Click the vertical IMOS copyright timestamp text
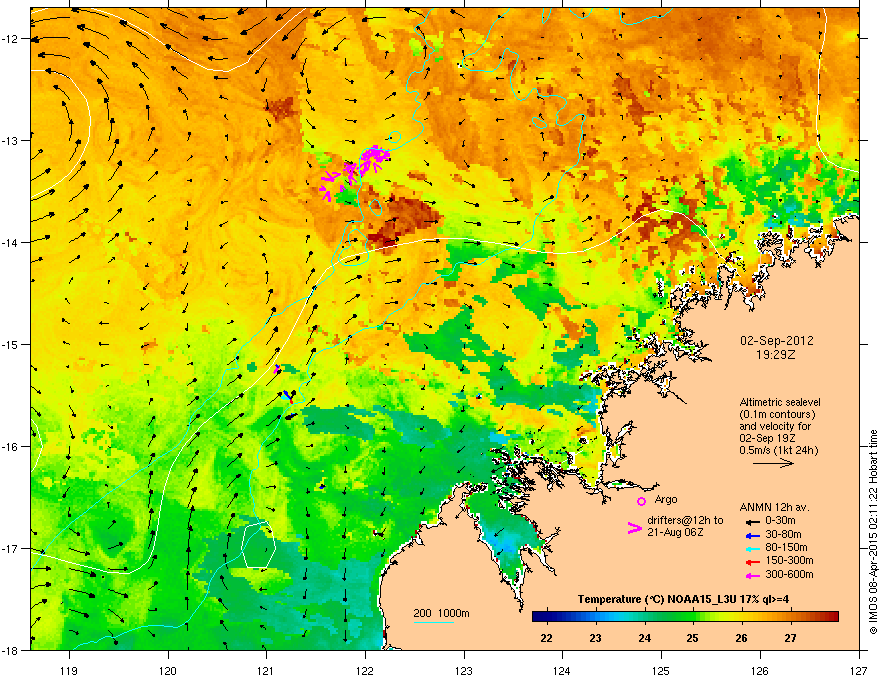 [873, 532]
